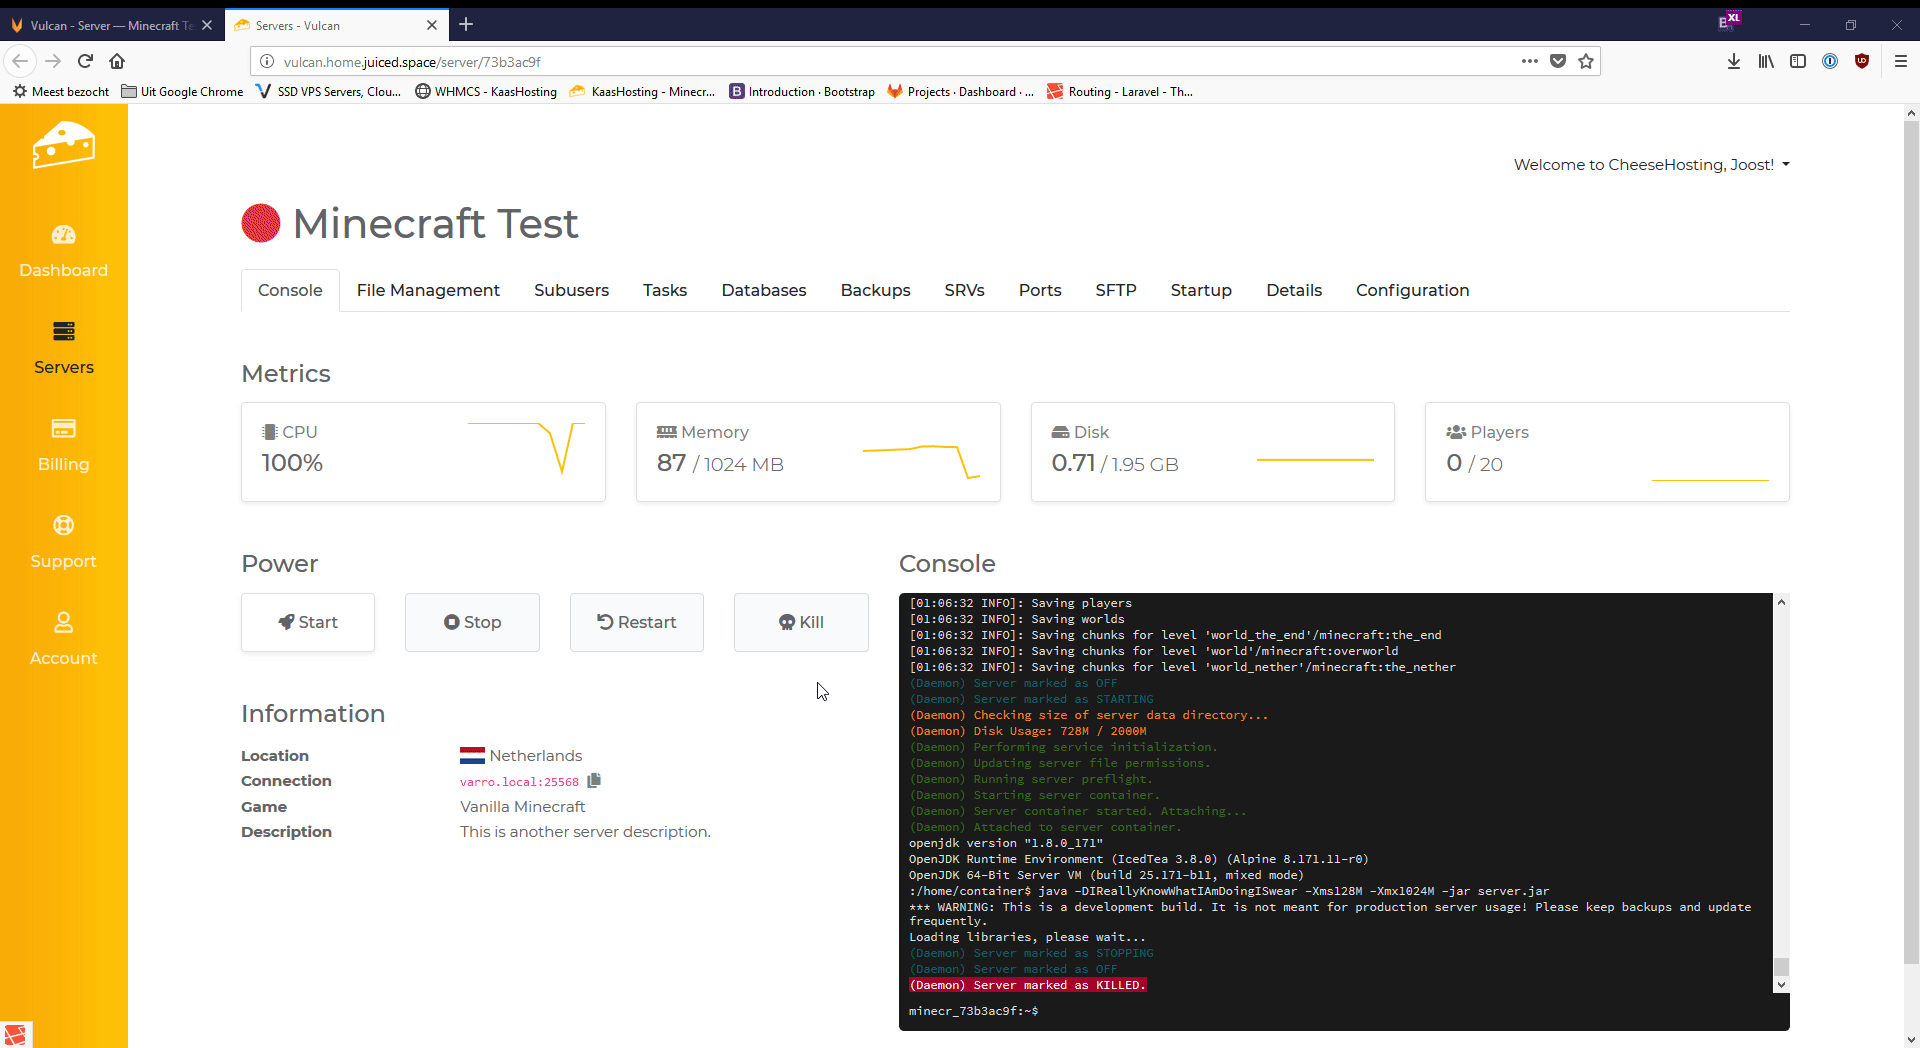
Task: Click the CheeseHosting cheese logo
Action: click(x=63, y=146)
